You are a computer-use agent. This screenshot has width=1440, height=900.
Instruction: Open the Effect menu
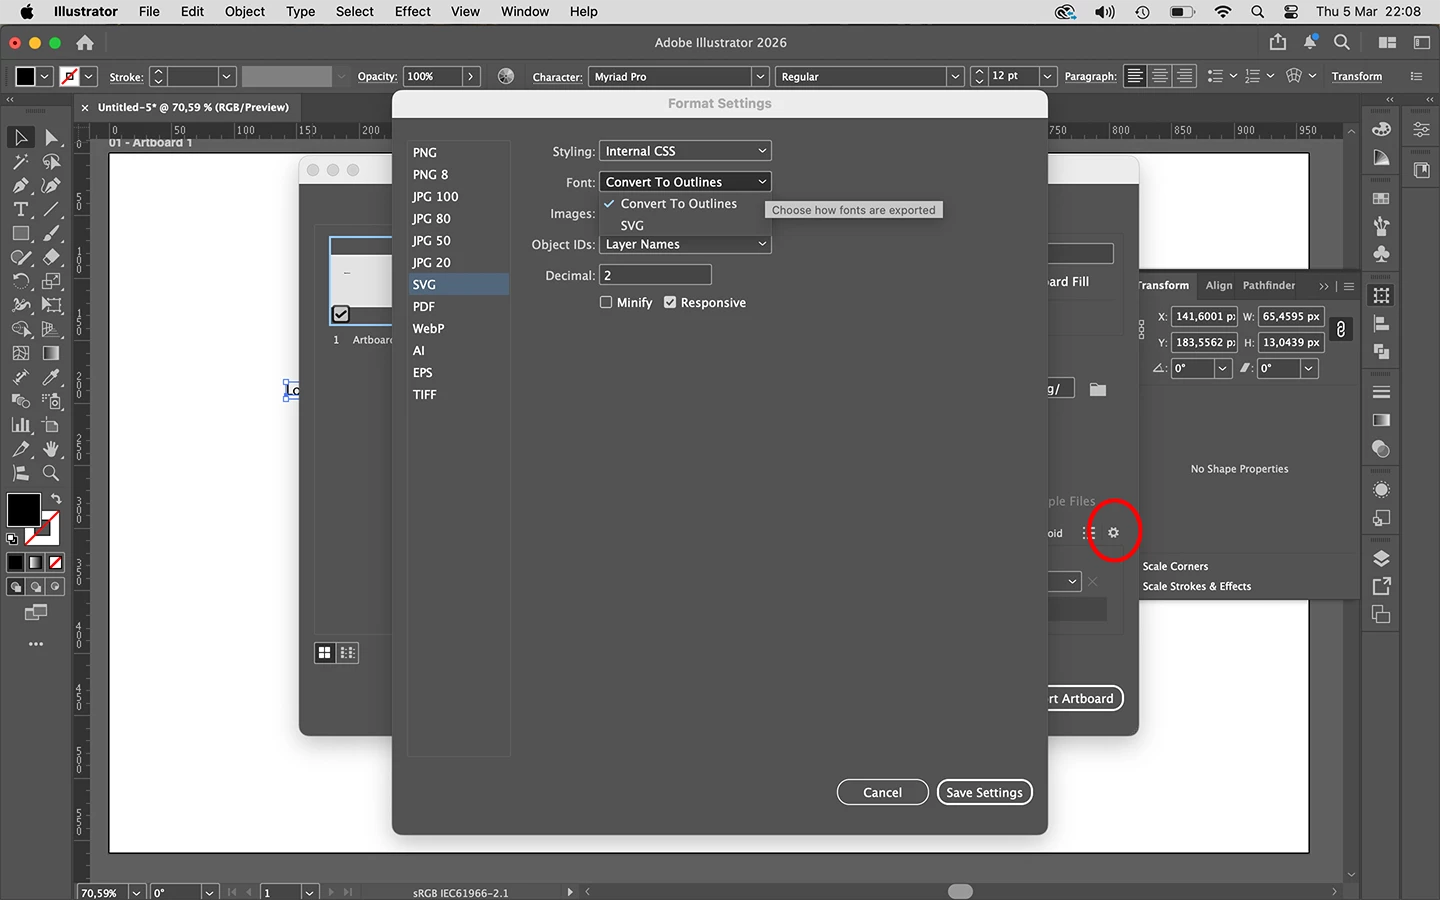pyautogui.click(x=412, y=12)
